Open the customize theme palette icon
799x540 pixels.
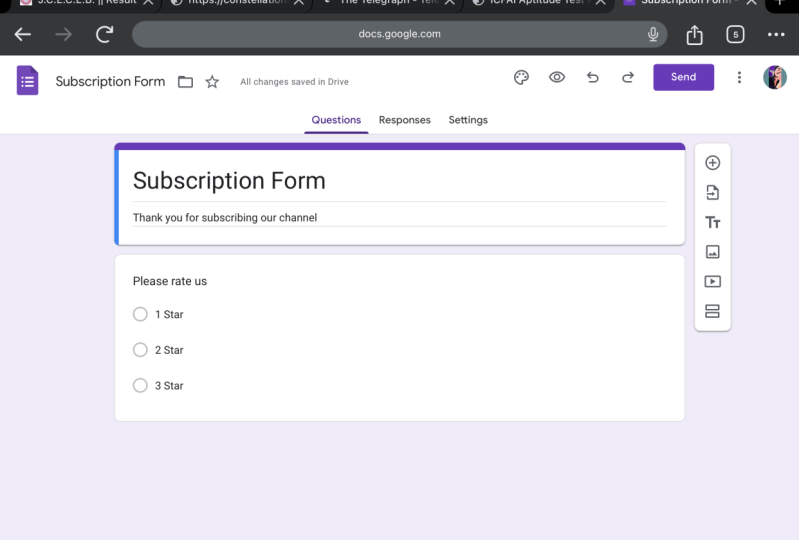[x=521, y=77]
